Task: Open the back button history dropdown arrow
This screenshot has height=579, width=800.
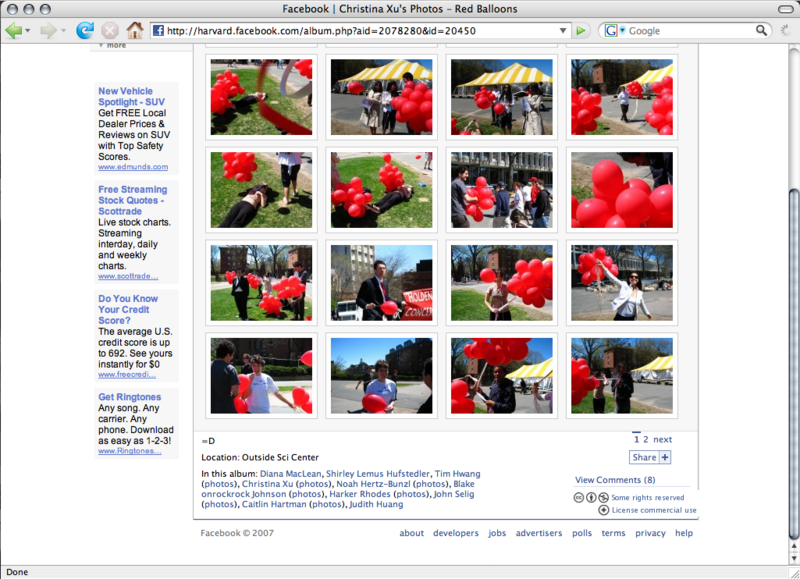Action: point(28,31)
